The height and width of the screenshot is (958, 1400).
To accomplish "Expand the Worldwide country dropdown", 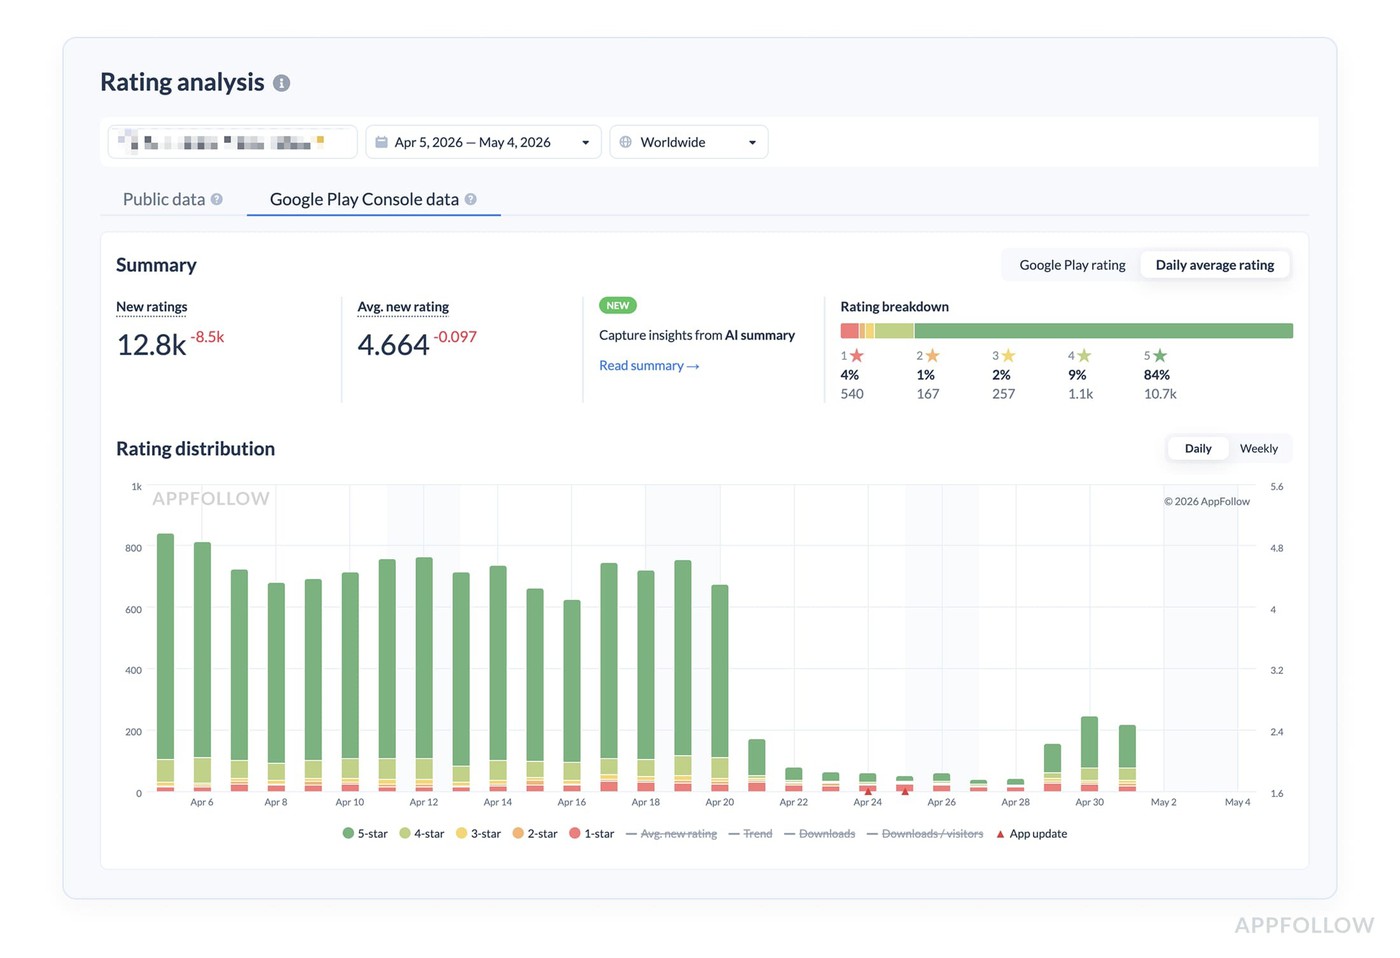I will point(689,142).
